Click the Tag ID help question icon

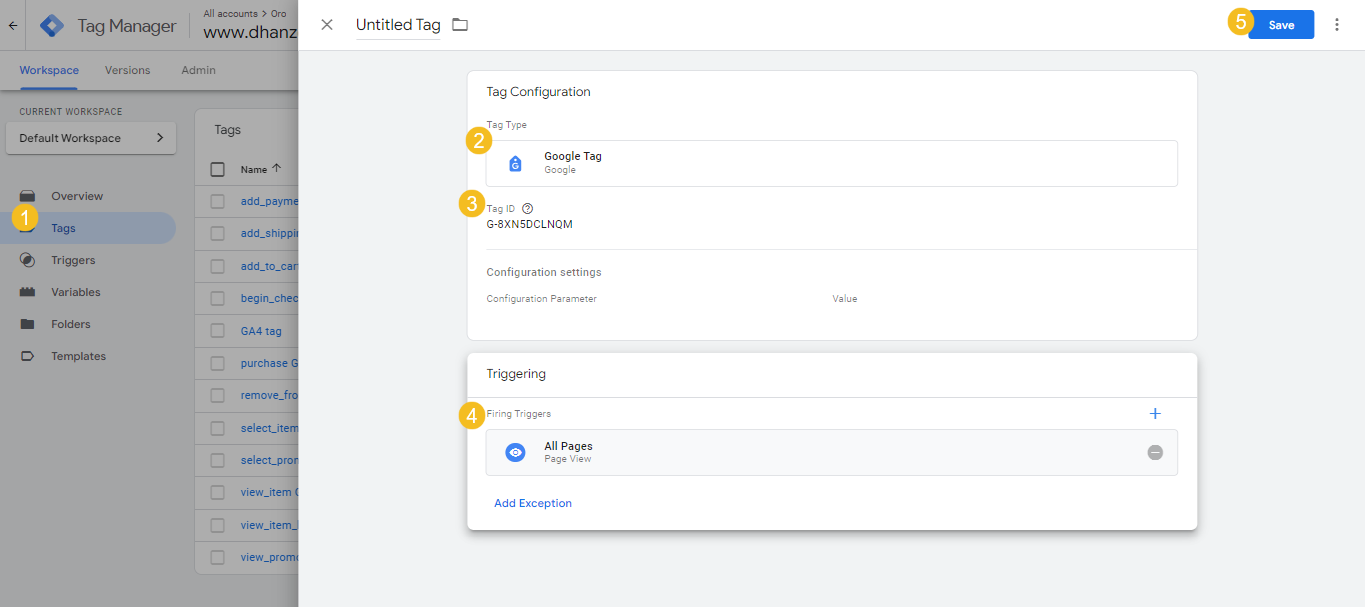pyautogui.click(x=528, y=209)
